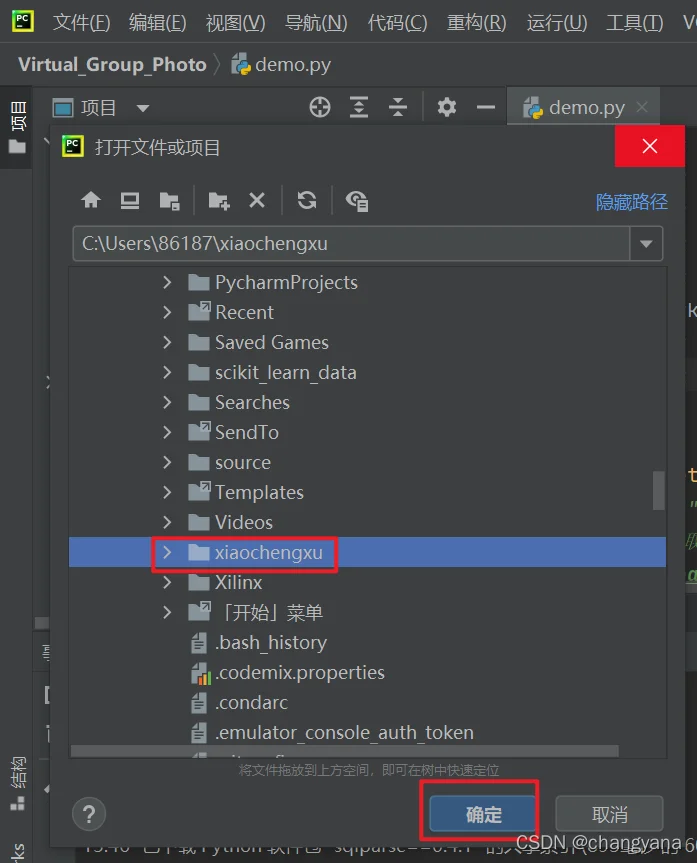
Task: Close the demo.py editor tab
Action: pos(642,107)
